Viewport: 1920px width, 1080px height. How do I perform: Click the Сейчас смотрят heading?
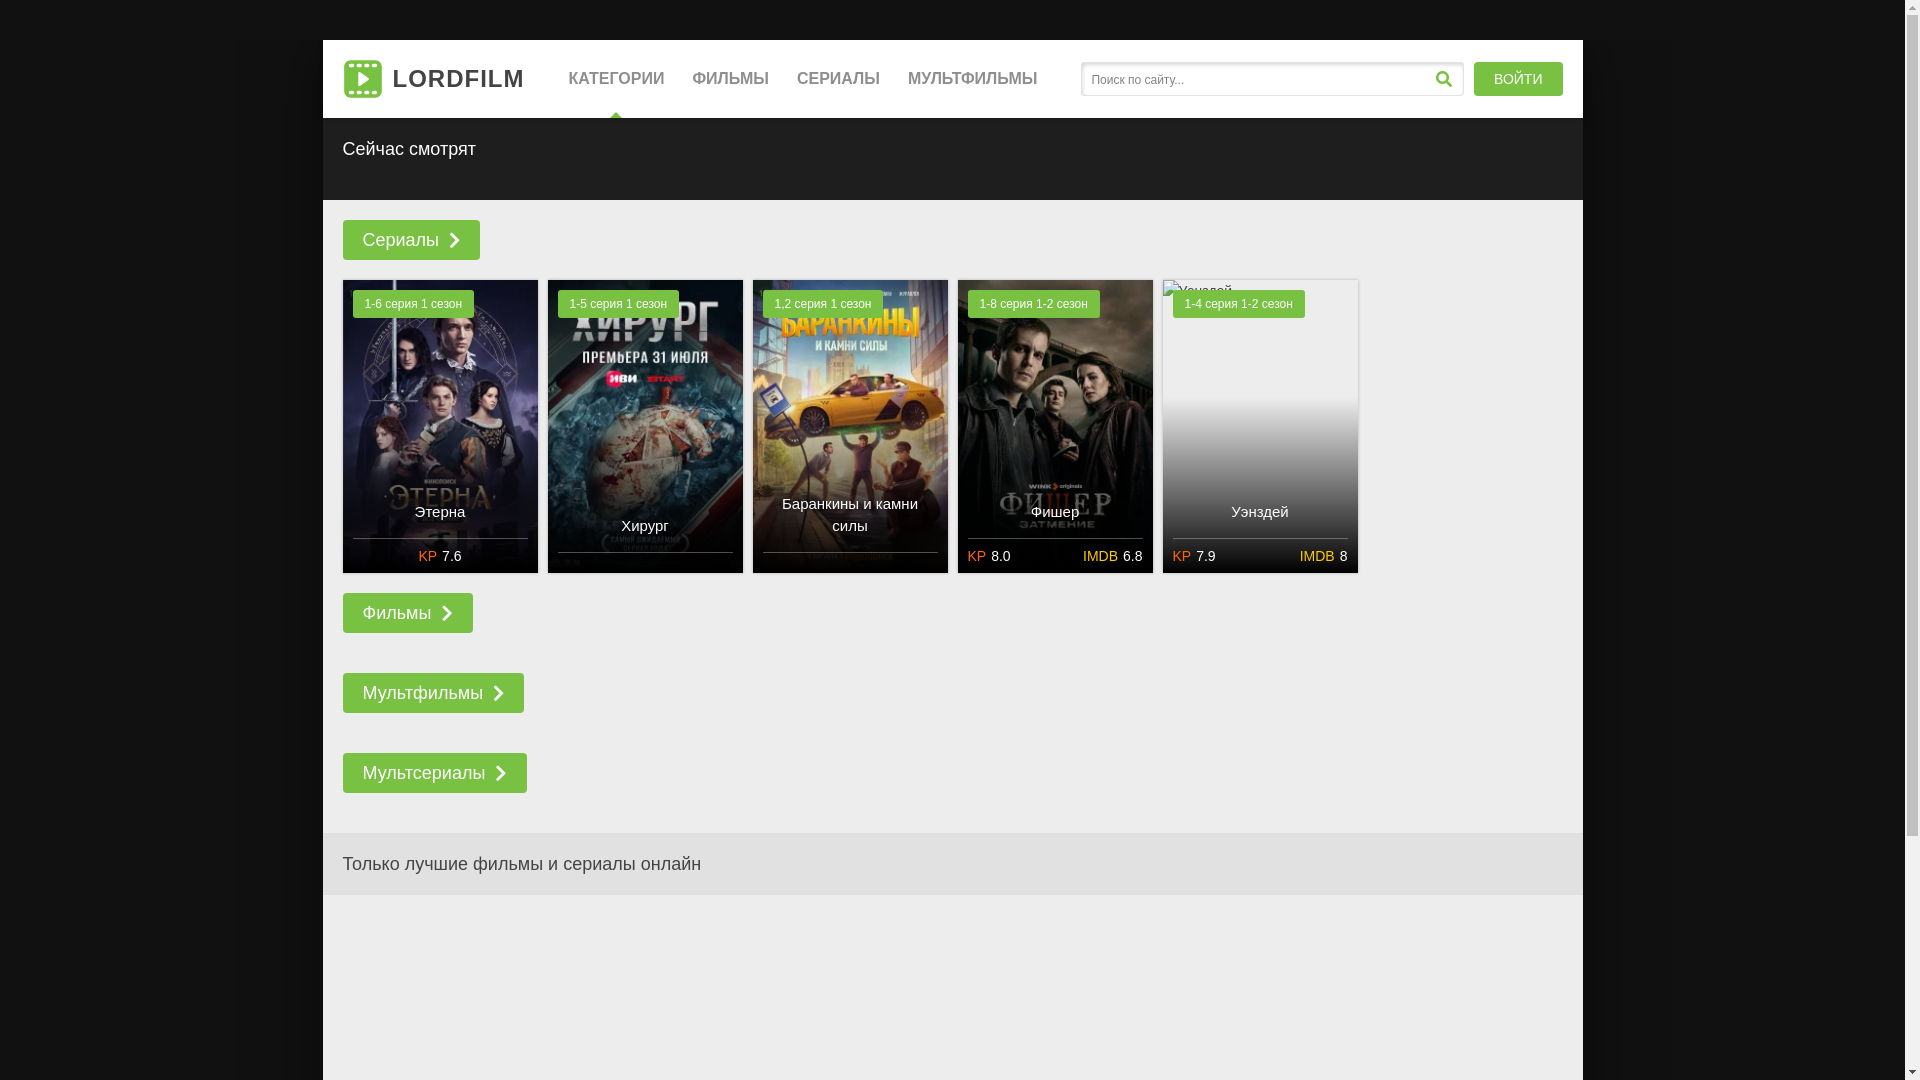pyautogui.click(x=409, y=149)
